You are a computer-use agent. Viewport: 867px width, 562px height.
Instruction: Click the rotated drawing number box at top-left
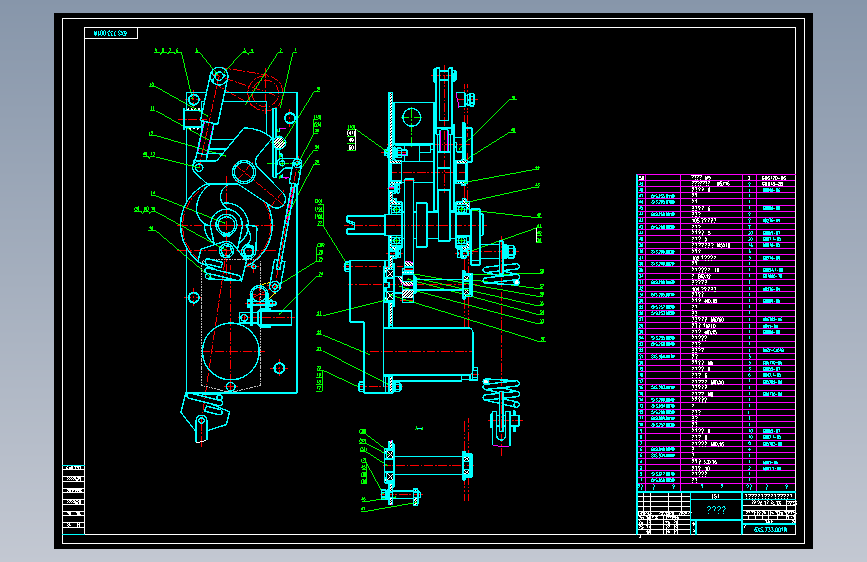click(x=111, y=33)
